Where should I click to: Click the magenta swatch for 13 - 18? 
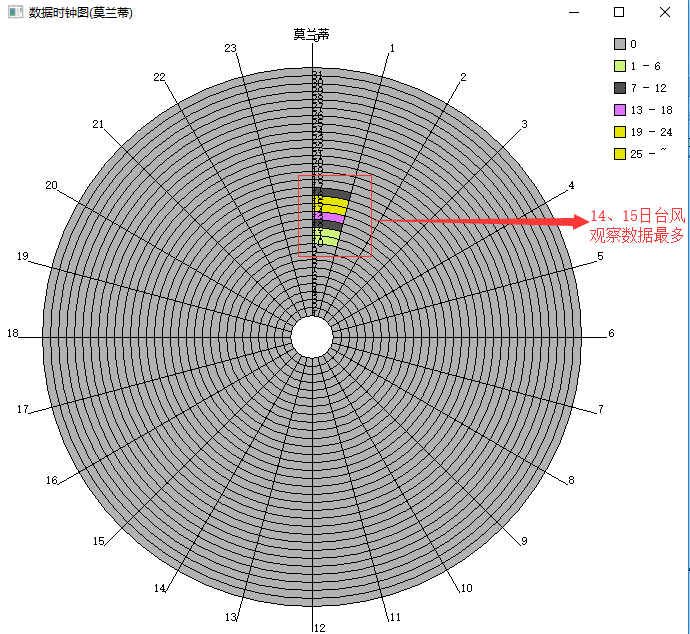click(x=620, y=110)
